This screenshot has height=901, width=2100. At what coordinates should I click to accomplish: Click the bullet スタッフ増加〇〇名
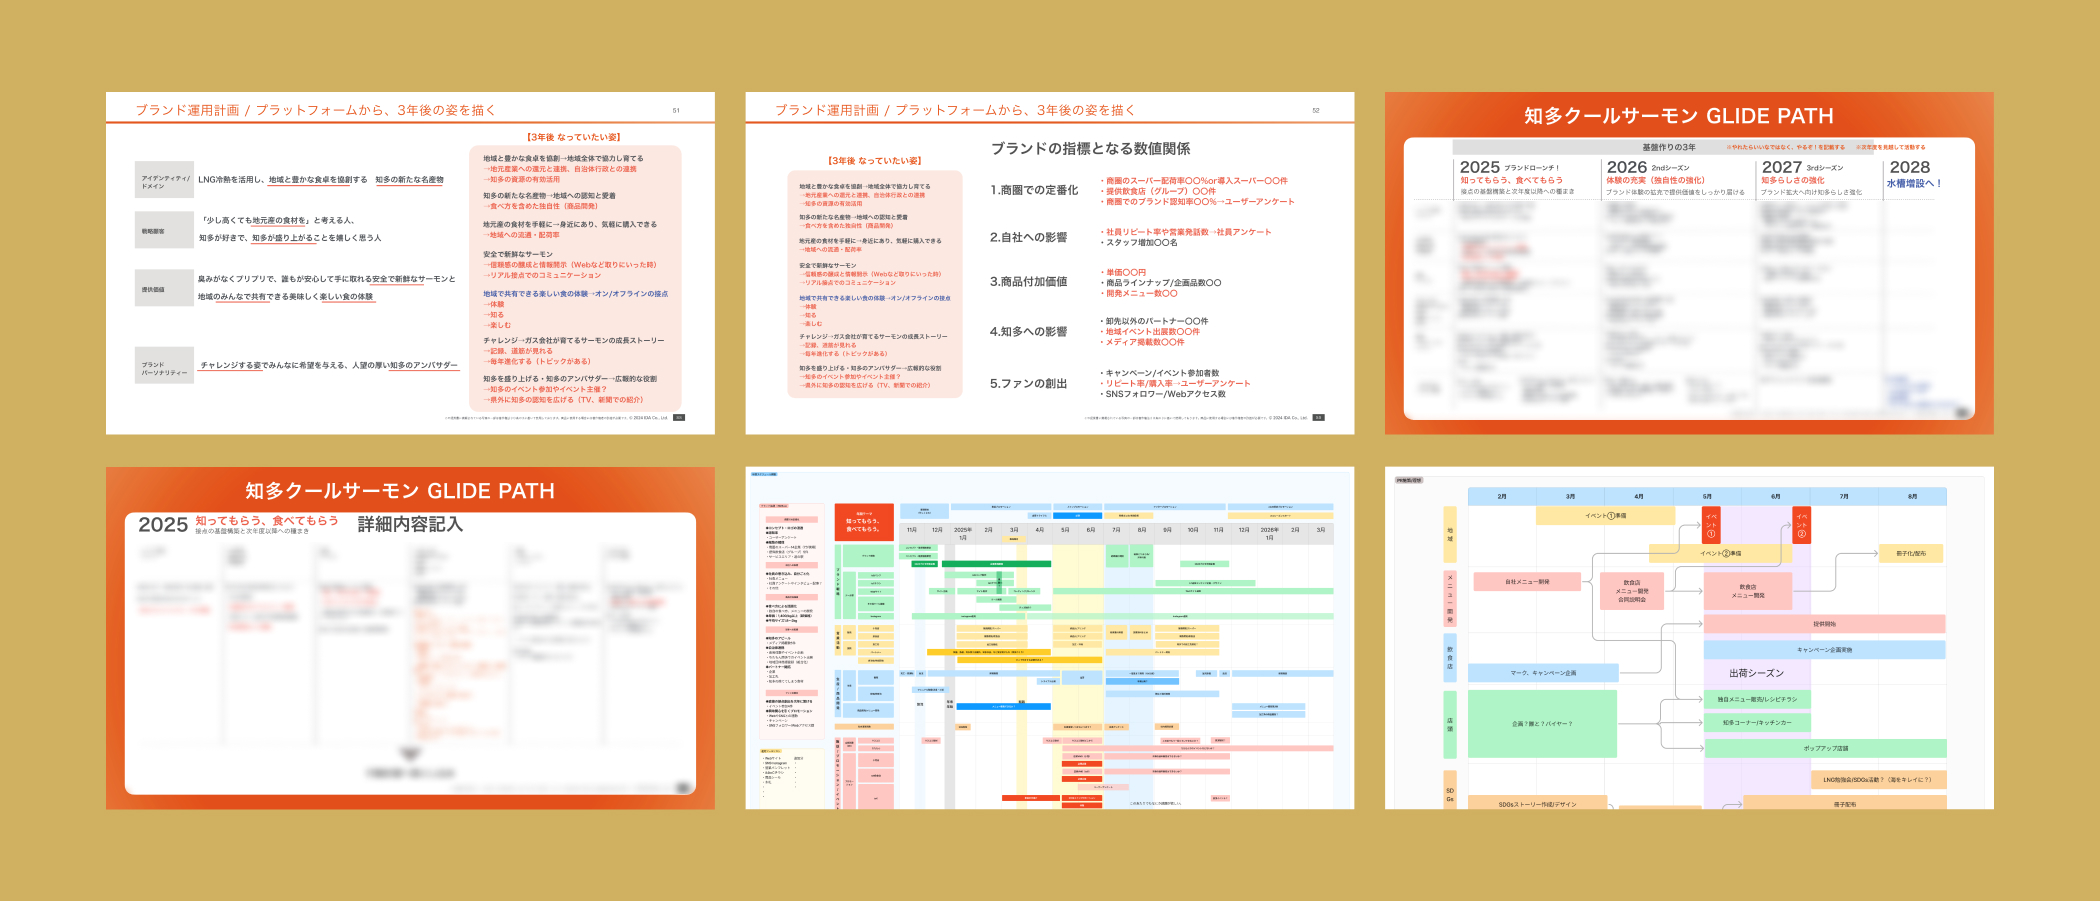[x=1140, y=242]
